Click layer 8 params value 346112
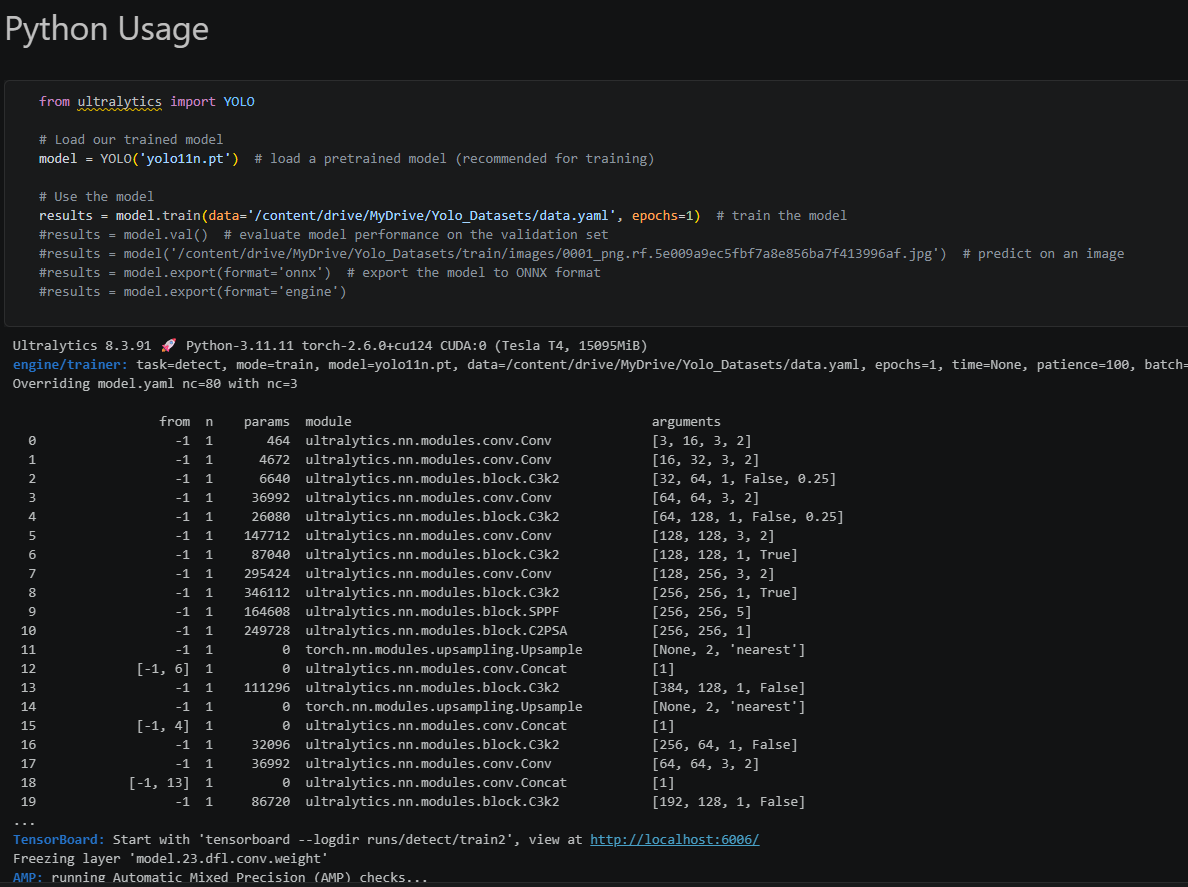 [x=267, y=592]
